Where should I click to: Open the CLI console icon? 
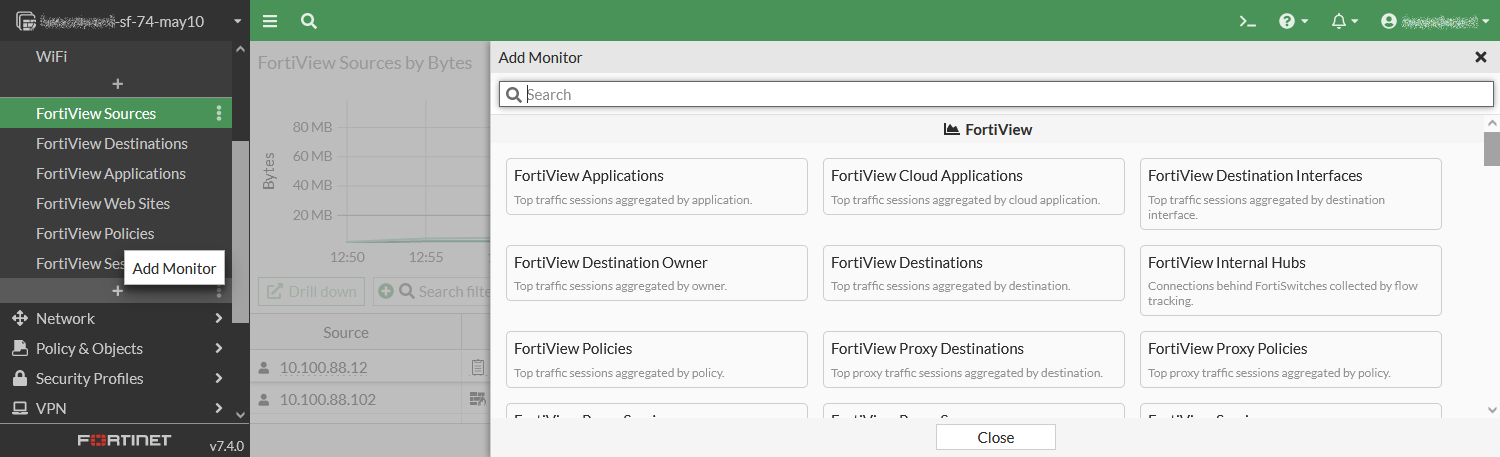1247,21
